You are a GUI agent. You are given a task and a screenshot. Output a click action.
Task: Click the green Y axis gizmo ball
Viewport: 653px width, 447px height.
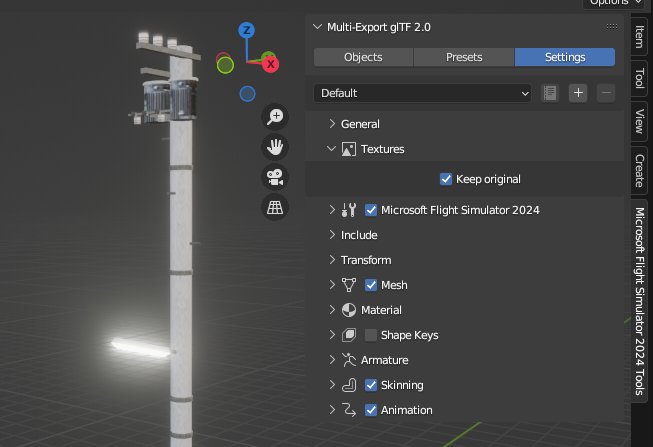226,66
